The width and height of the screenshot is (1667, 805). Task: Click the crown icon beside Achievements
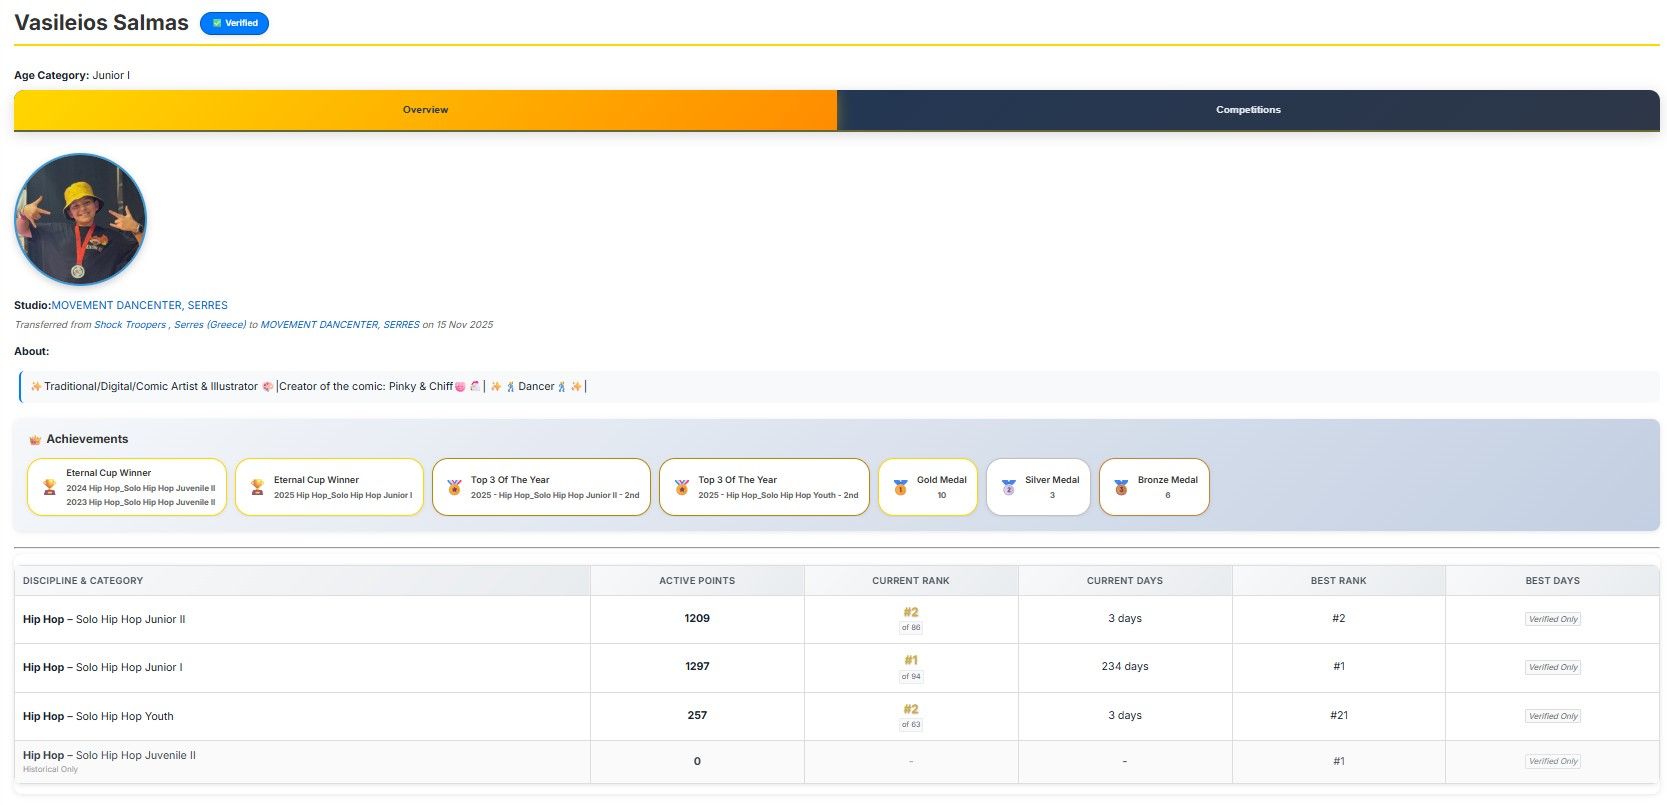tap(35, 440)
